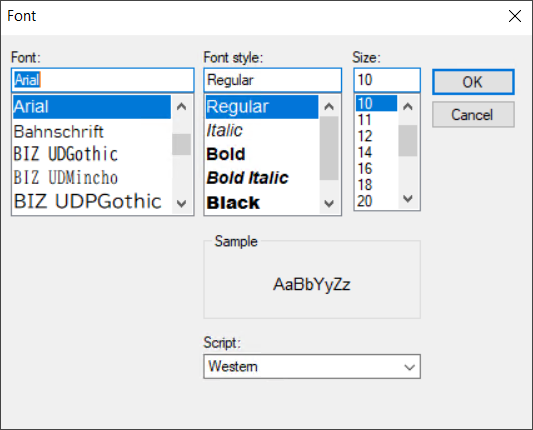Choose Italic font style

262,131
